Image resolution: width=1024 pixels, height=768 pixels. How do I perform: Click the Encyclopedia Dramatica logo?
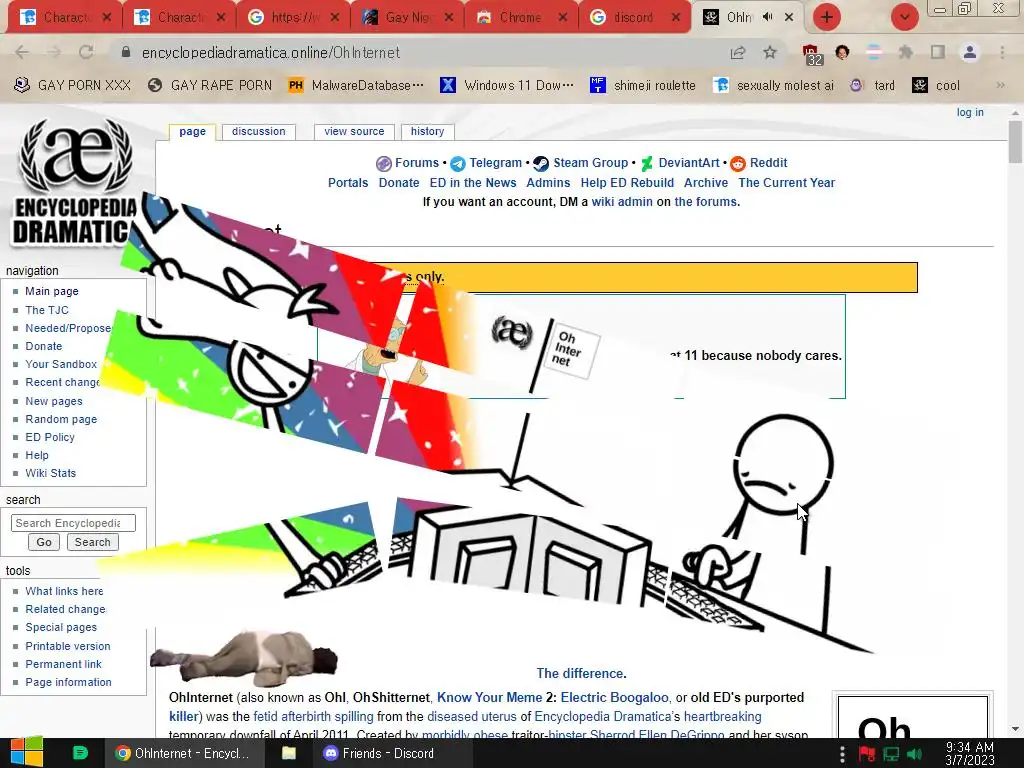tap(75, 181)
